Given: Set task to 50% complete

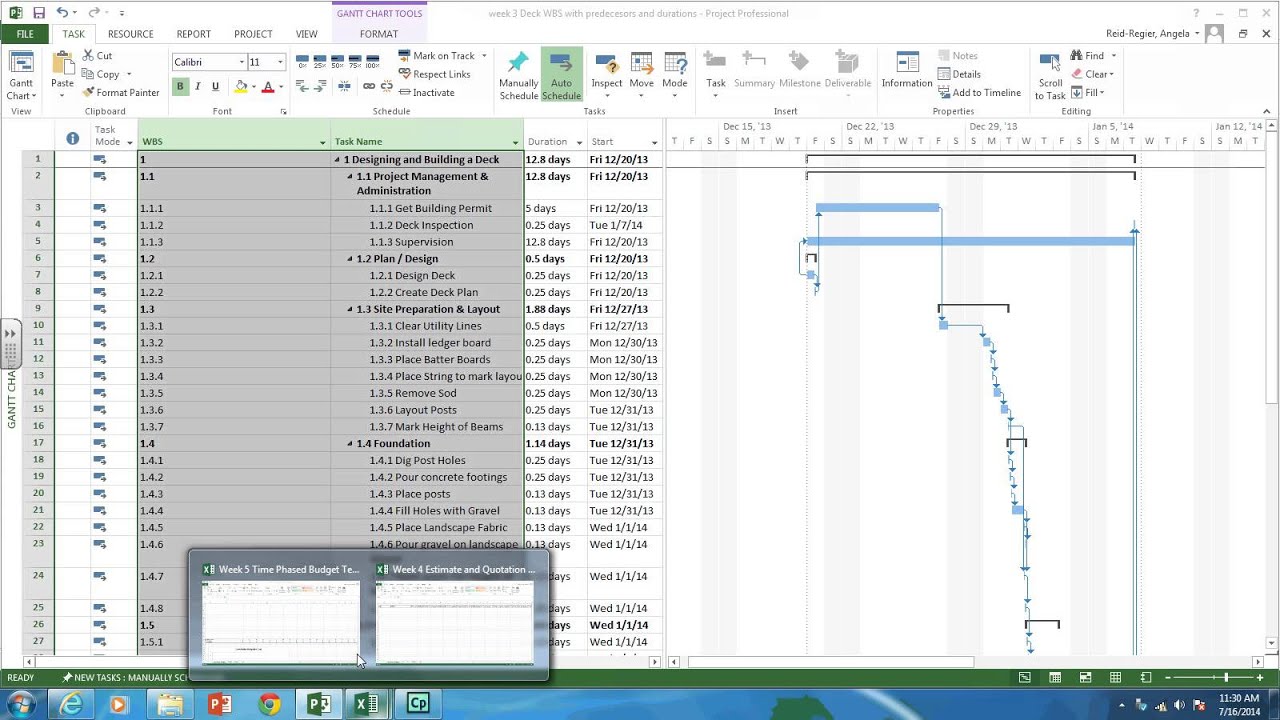Looking at the screenshot, I should click(x=338, y=62).
